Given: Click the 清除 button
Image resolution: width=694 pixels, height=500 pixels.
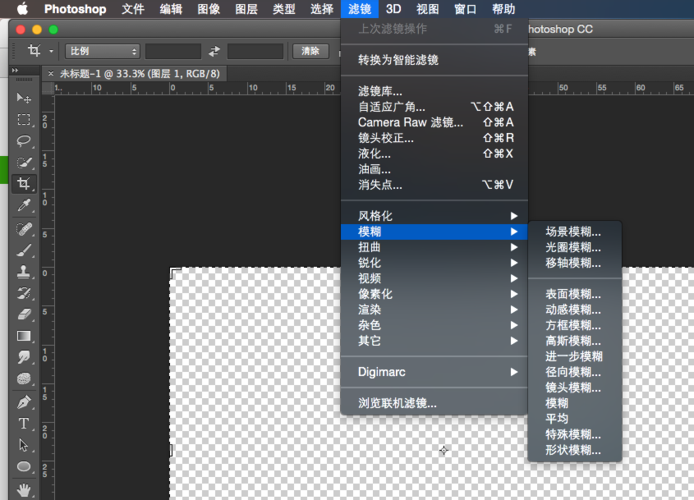Looking at the screenshot, I should (311, 51).
